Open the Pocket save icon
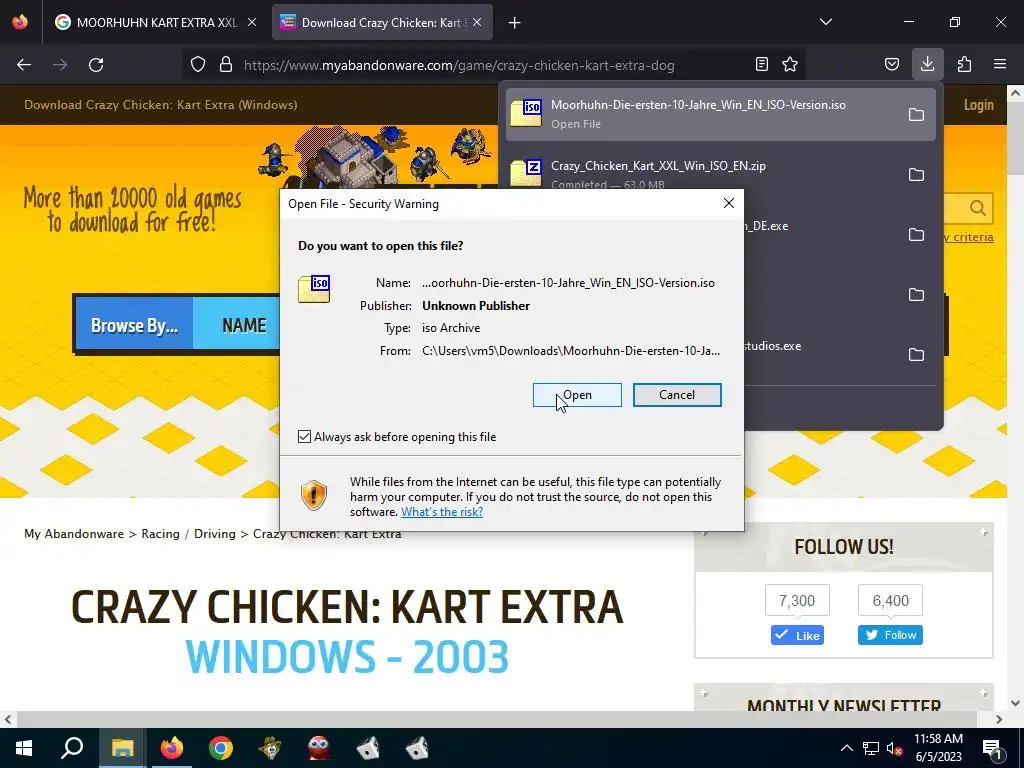1024x768 pixels. click(x=891, y=64)
